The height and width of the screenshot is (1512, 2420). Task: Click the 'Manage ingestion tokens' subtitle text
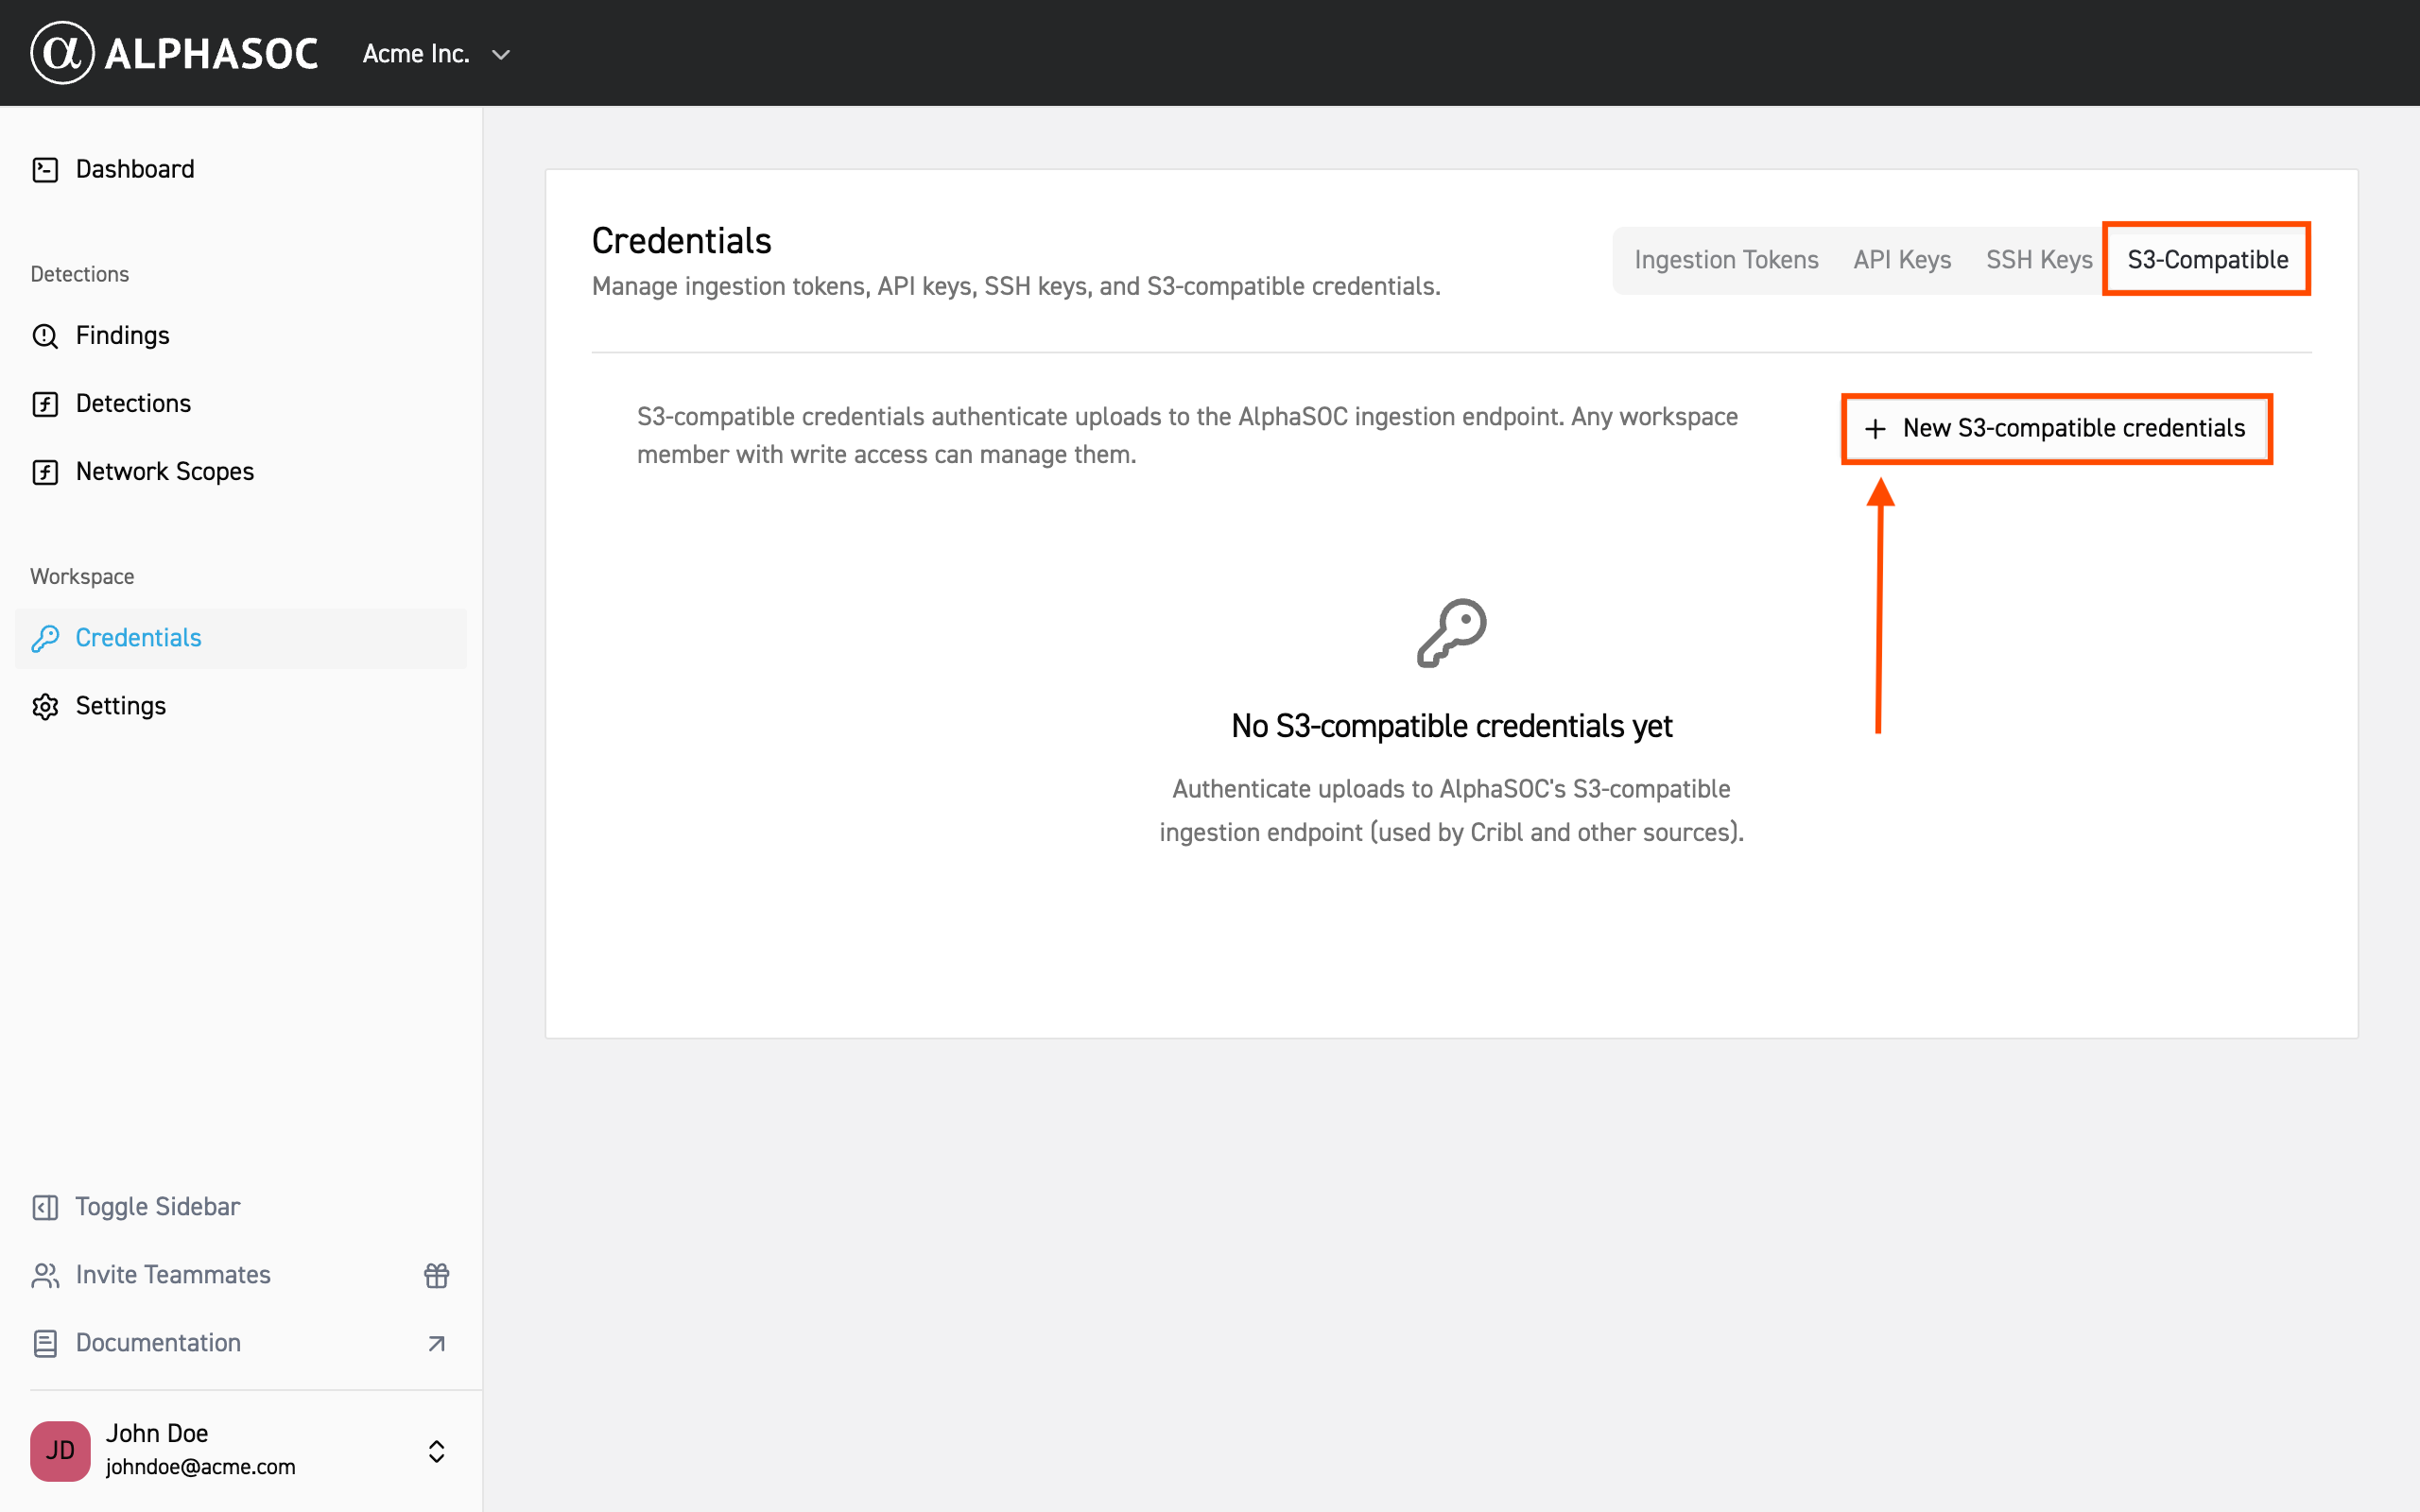point(1016,287)
